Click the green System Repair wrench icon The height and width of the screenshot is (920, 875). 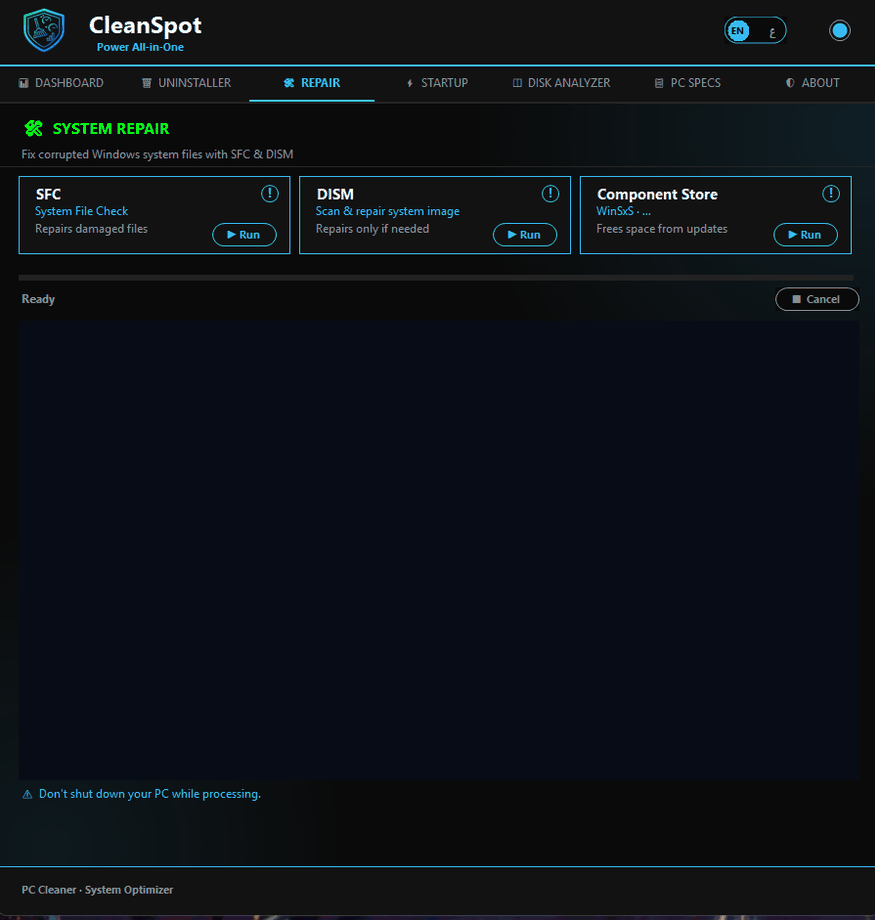tap(33, 128)
